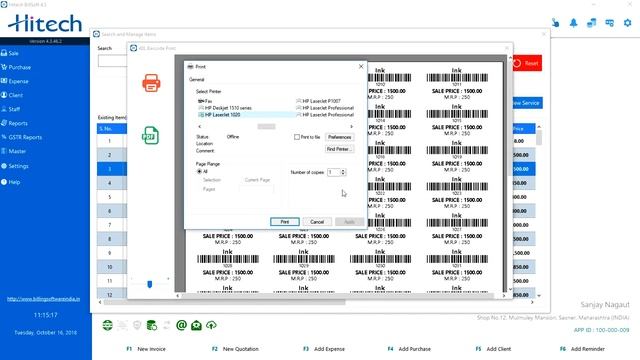
Task: Click the touch pointer icon in top header
Action: (556, 23)
